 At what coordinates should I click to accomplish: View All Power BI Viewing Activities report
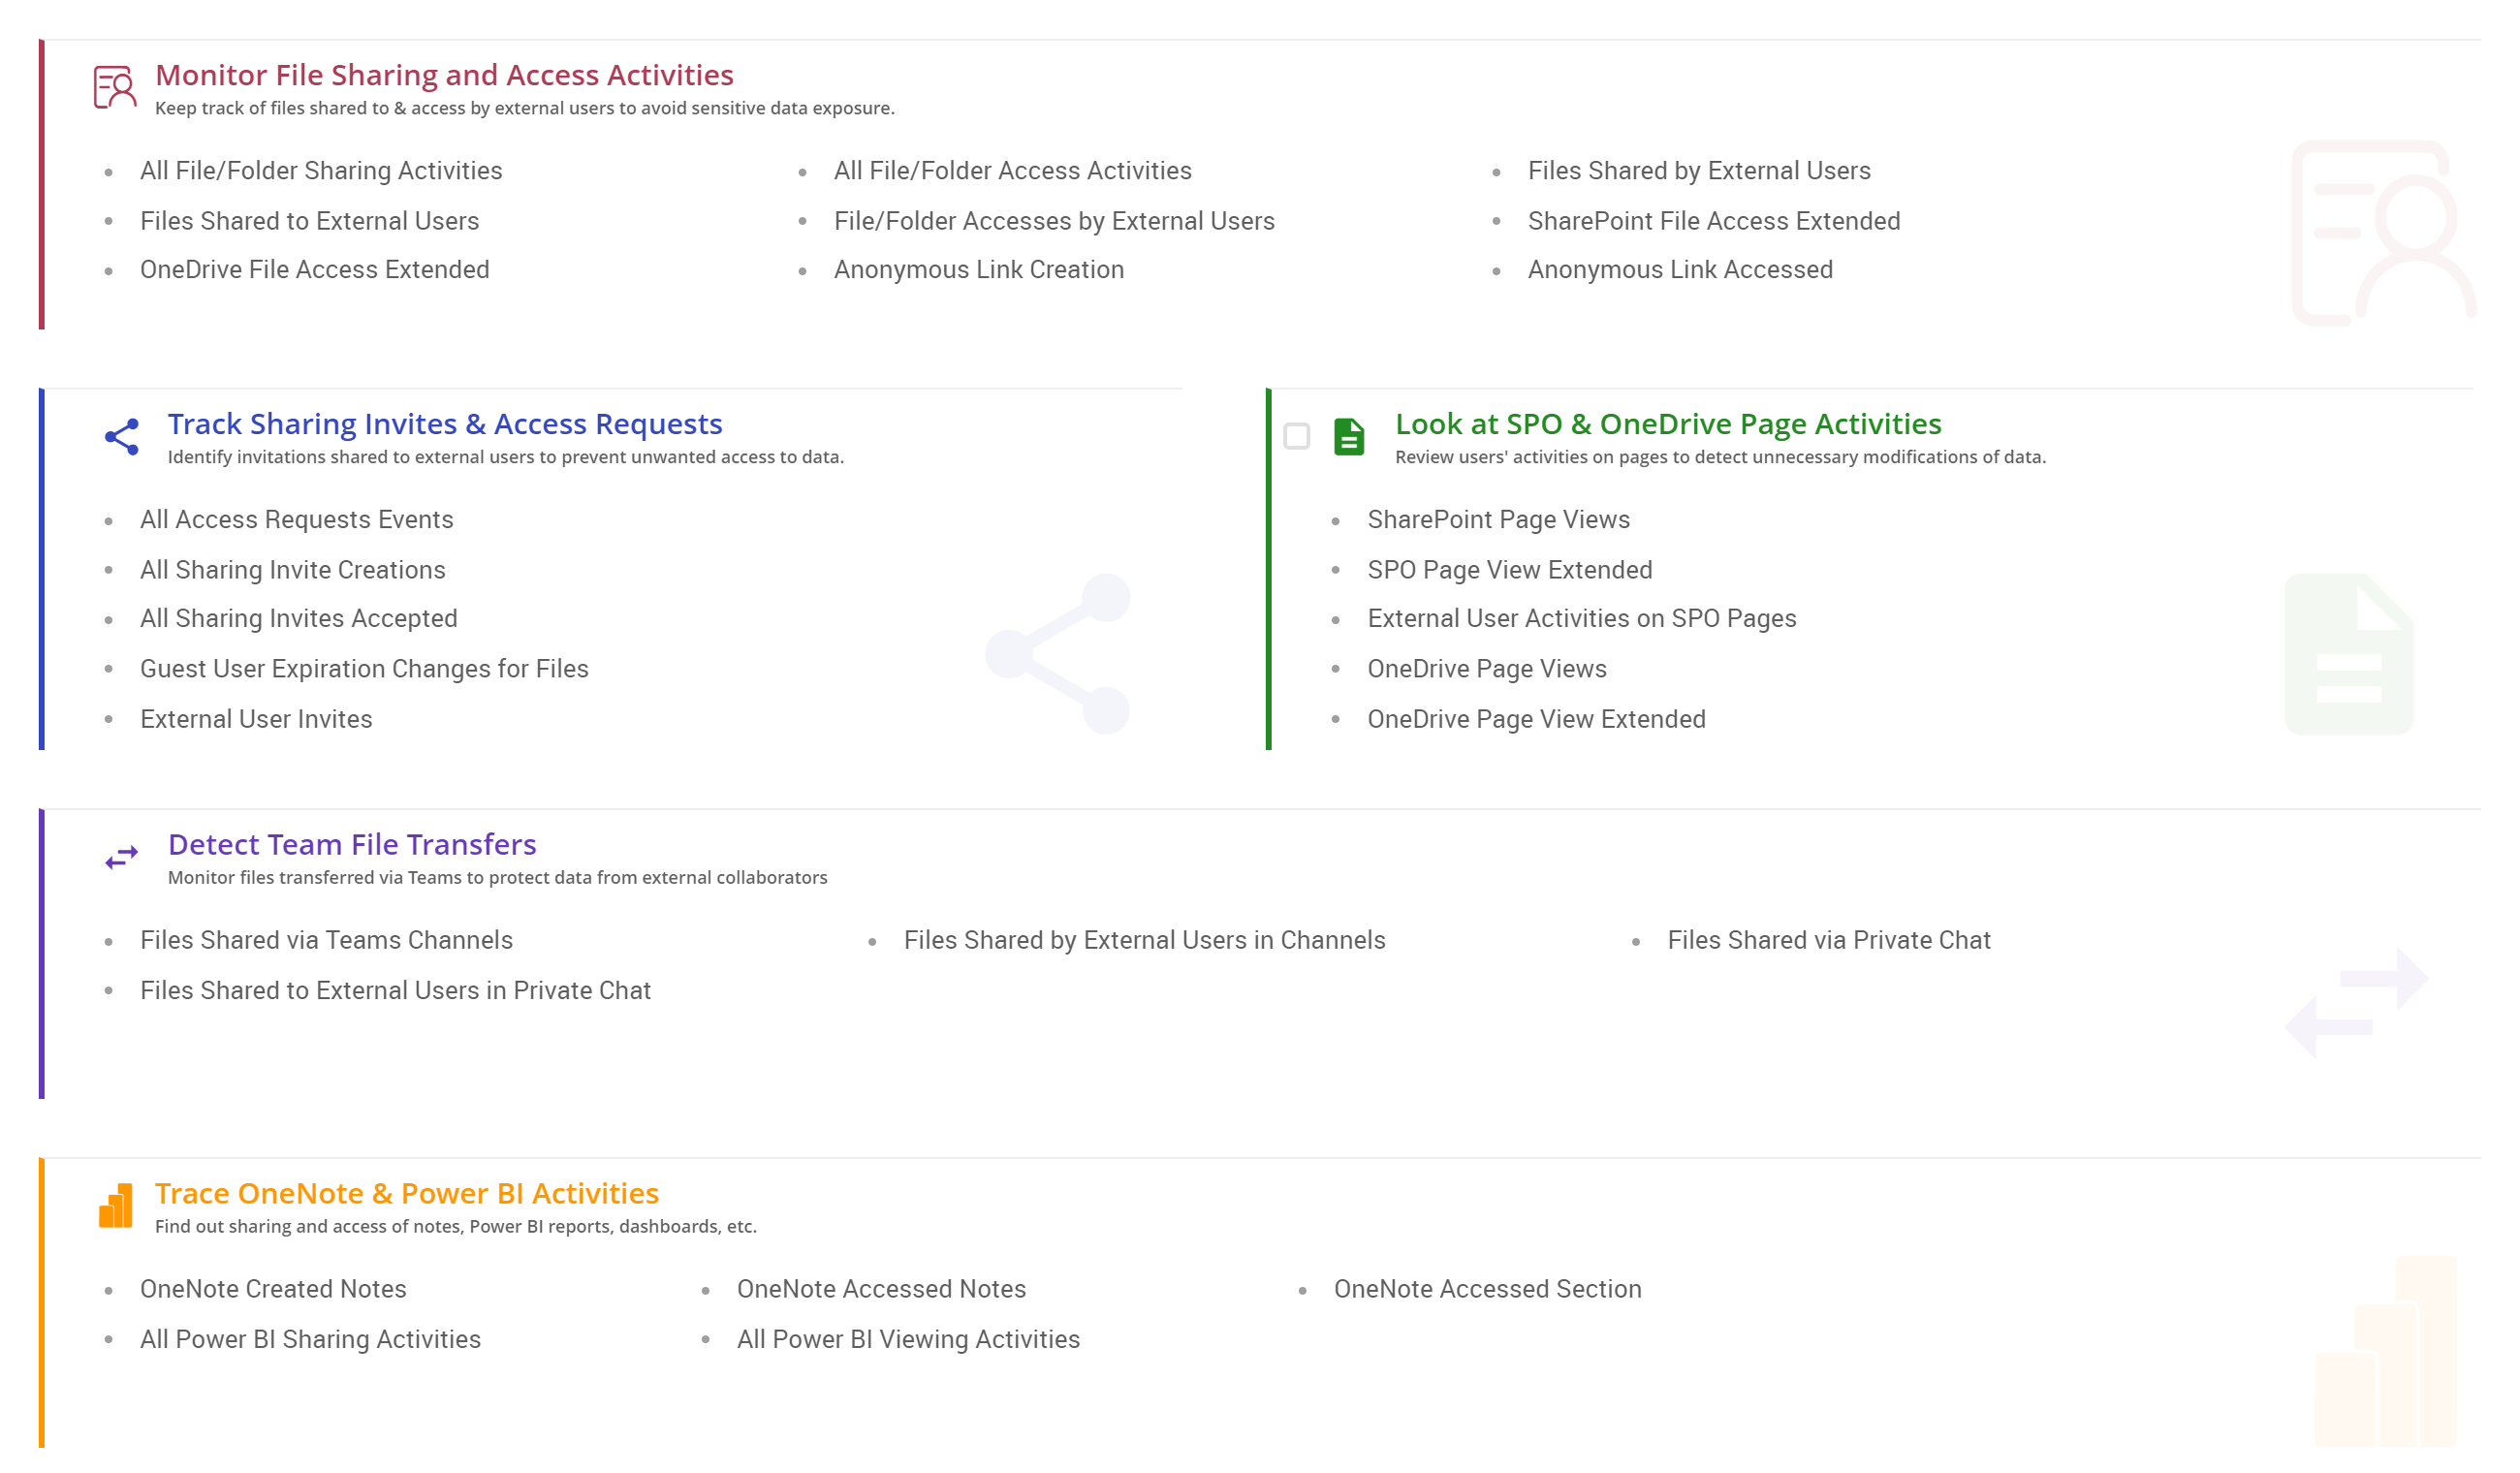[908, 1340]
